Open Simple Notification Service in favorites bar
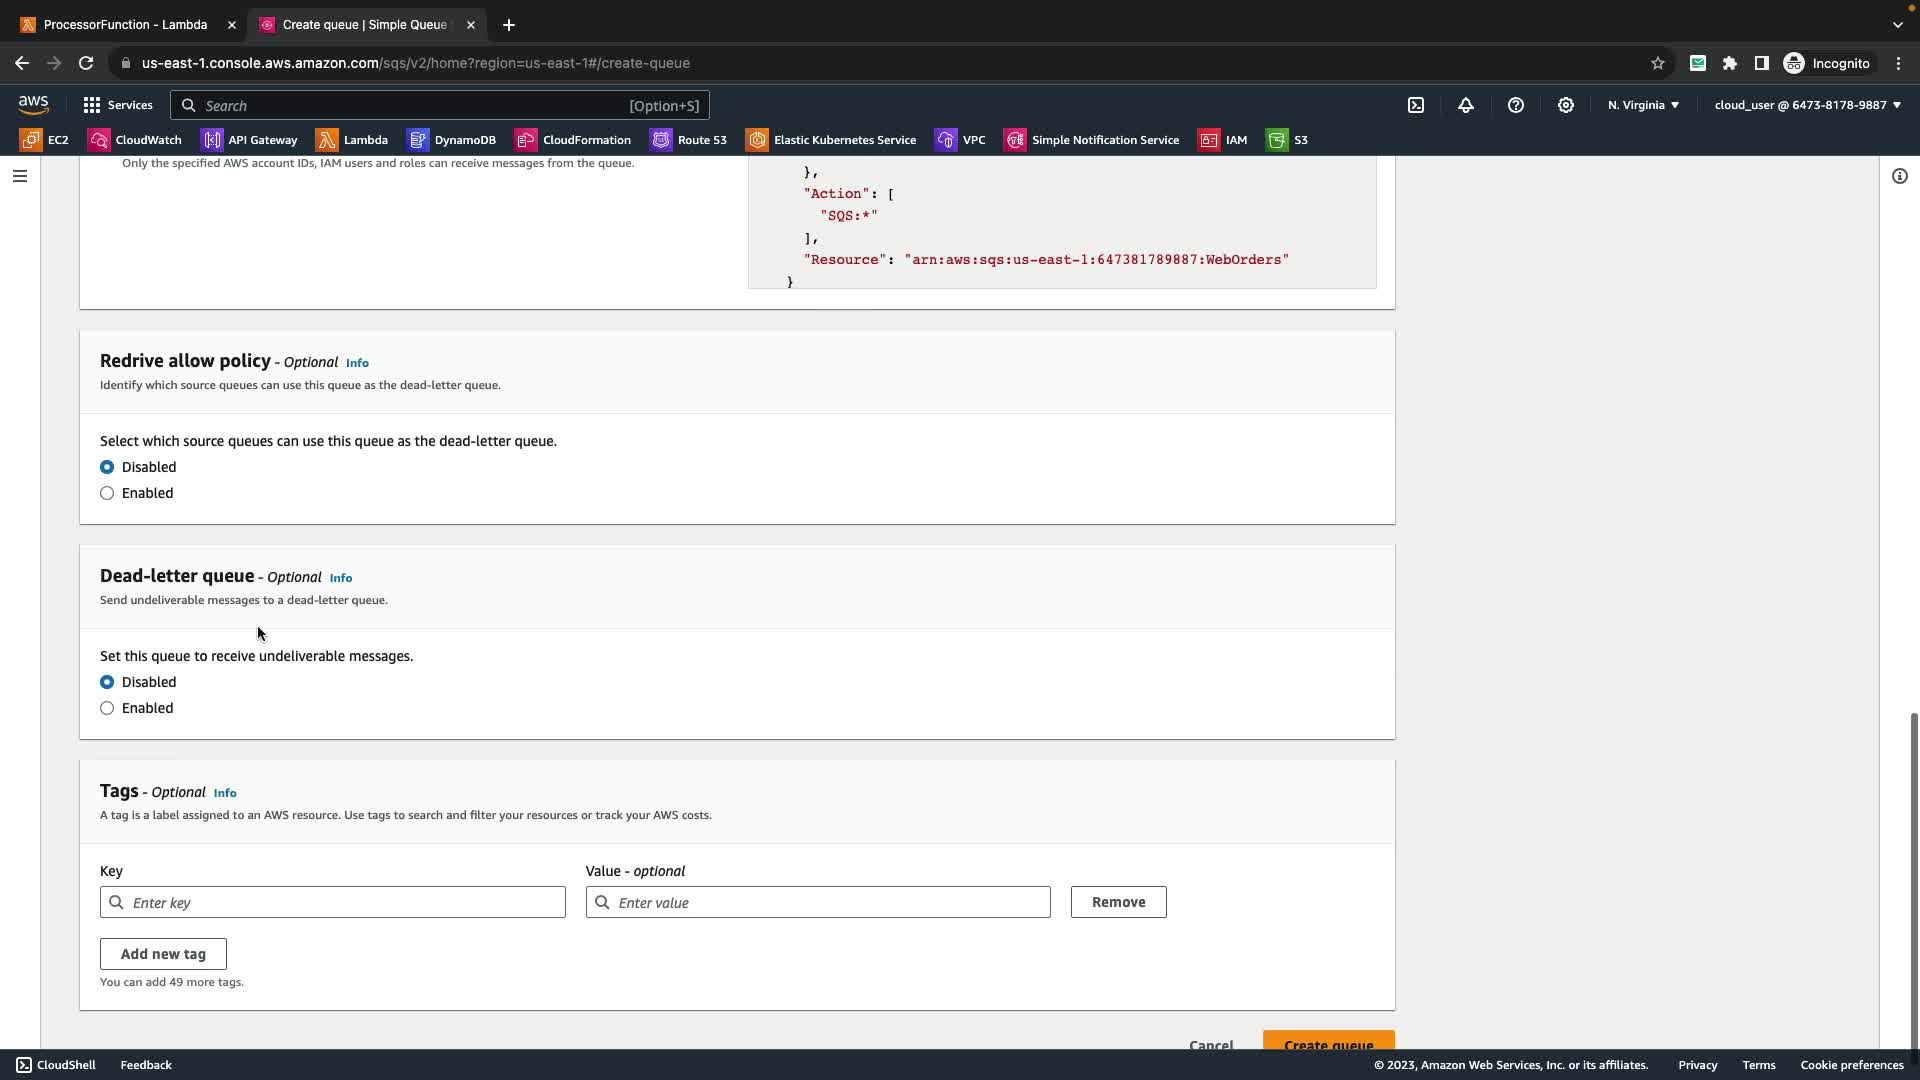The width and height of the screenshot is (1920, 1080). tap(1092, 140)
